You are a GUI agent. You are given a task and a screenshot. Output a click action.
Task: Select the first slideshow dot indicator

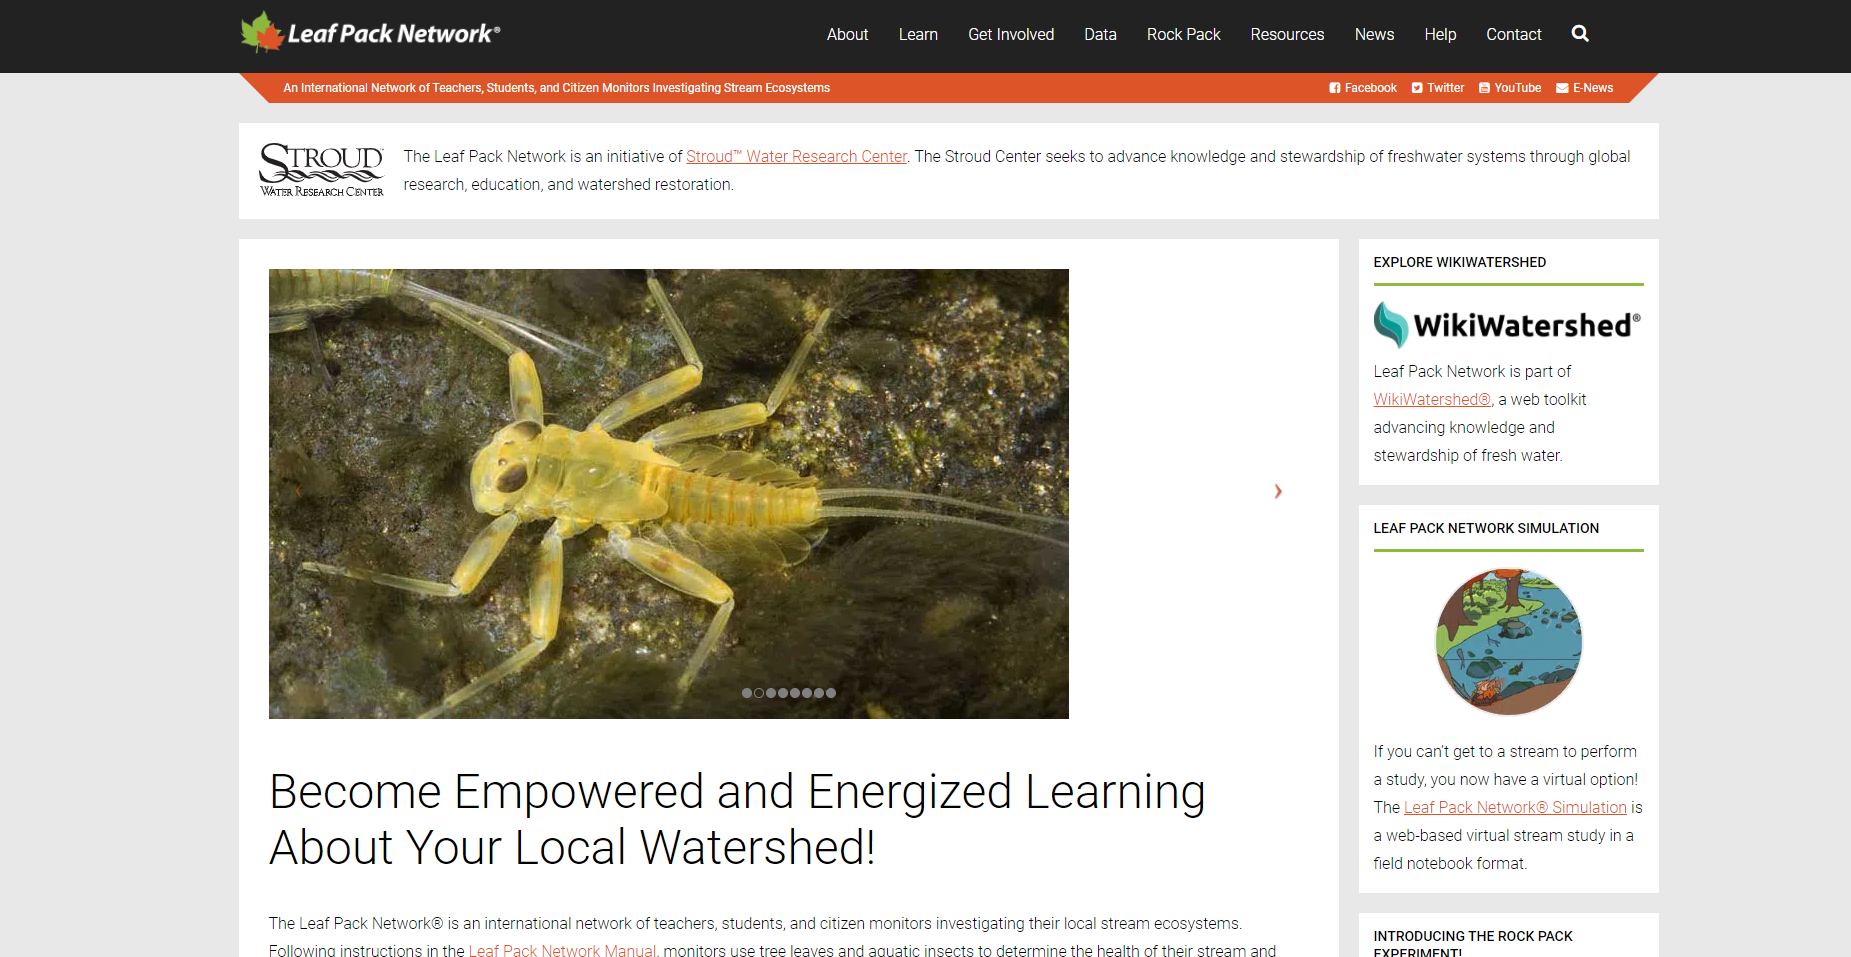(x=747, y=693)
